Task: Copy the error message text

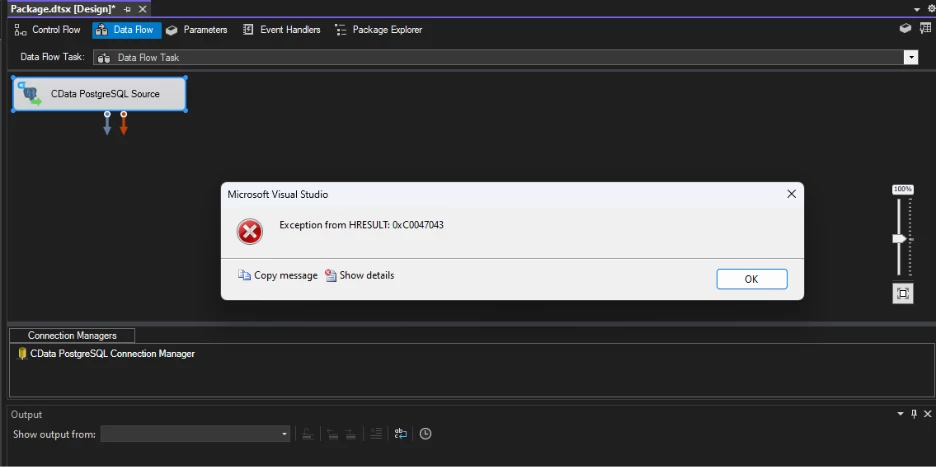Action: click(x=278, y=275)
